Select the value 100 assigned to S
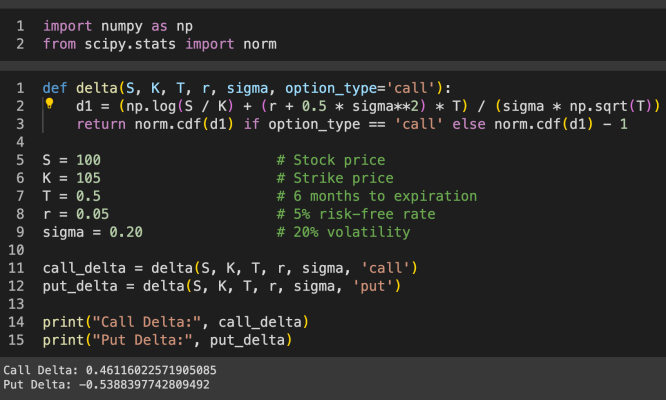 [88, 160]
